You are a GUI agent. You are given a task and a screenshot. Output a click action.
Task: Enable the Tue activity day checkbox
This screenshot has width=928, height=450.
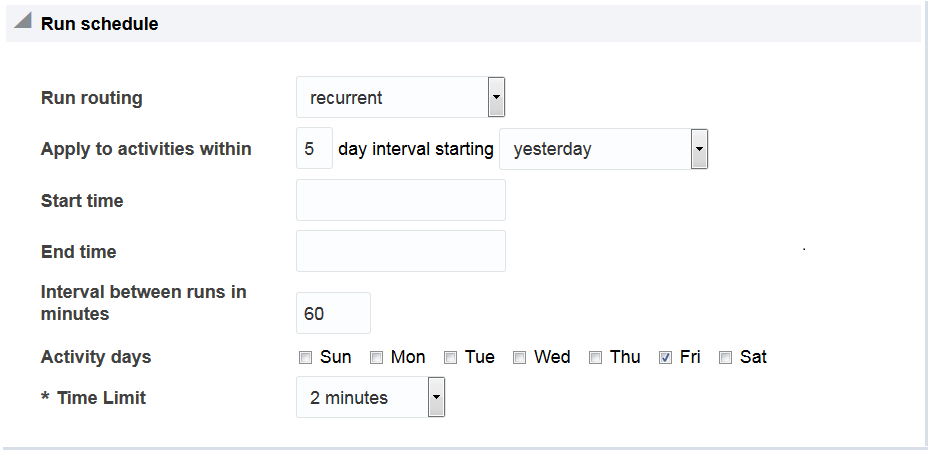pyautogui.click(x=451, y=358)
